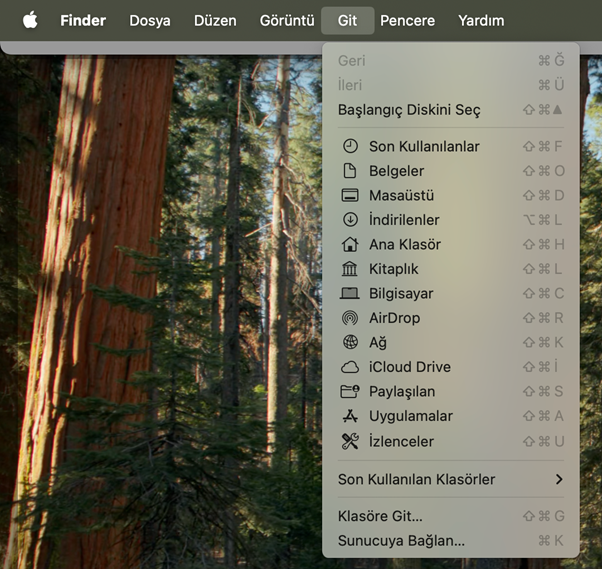Click the Bilgisayar laptop icon
The height and width of the screenshot is (569, 602).
[x=349, y=293]
